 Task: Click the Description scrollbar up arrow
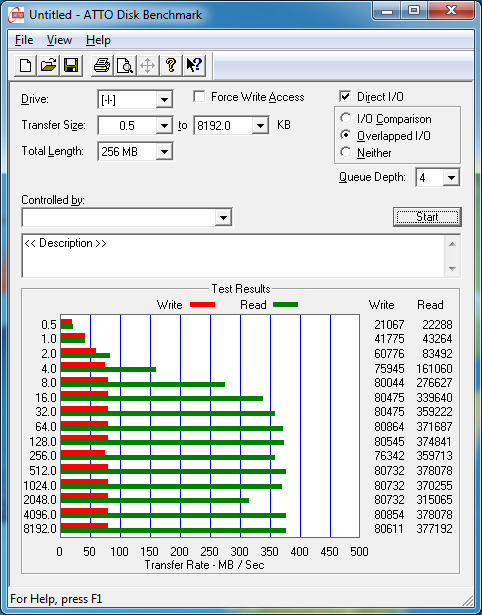tap(452, 244)
